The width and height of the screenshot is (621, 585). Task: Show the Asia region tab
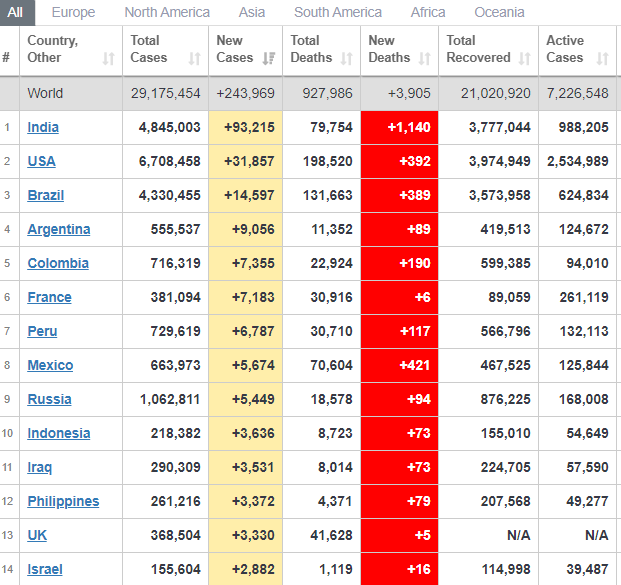coord(252,12)
